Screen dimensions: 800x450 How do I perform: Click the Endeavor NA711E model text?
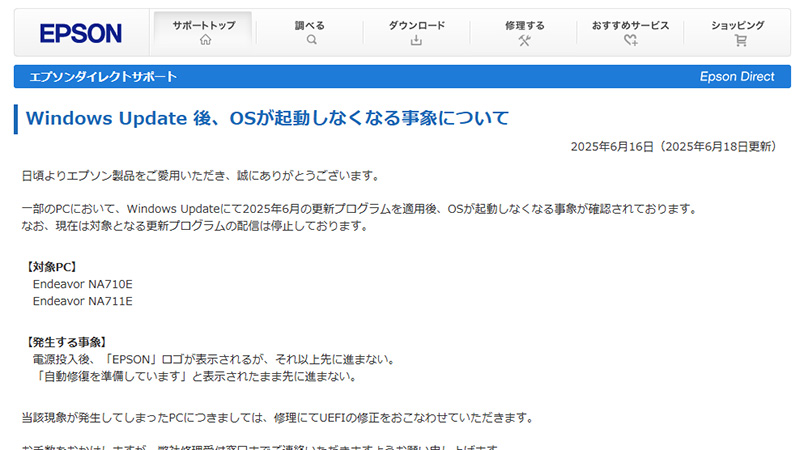(x=83, y=301)
